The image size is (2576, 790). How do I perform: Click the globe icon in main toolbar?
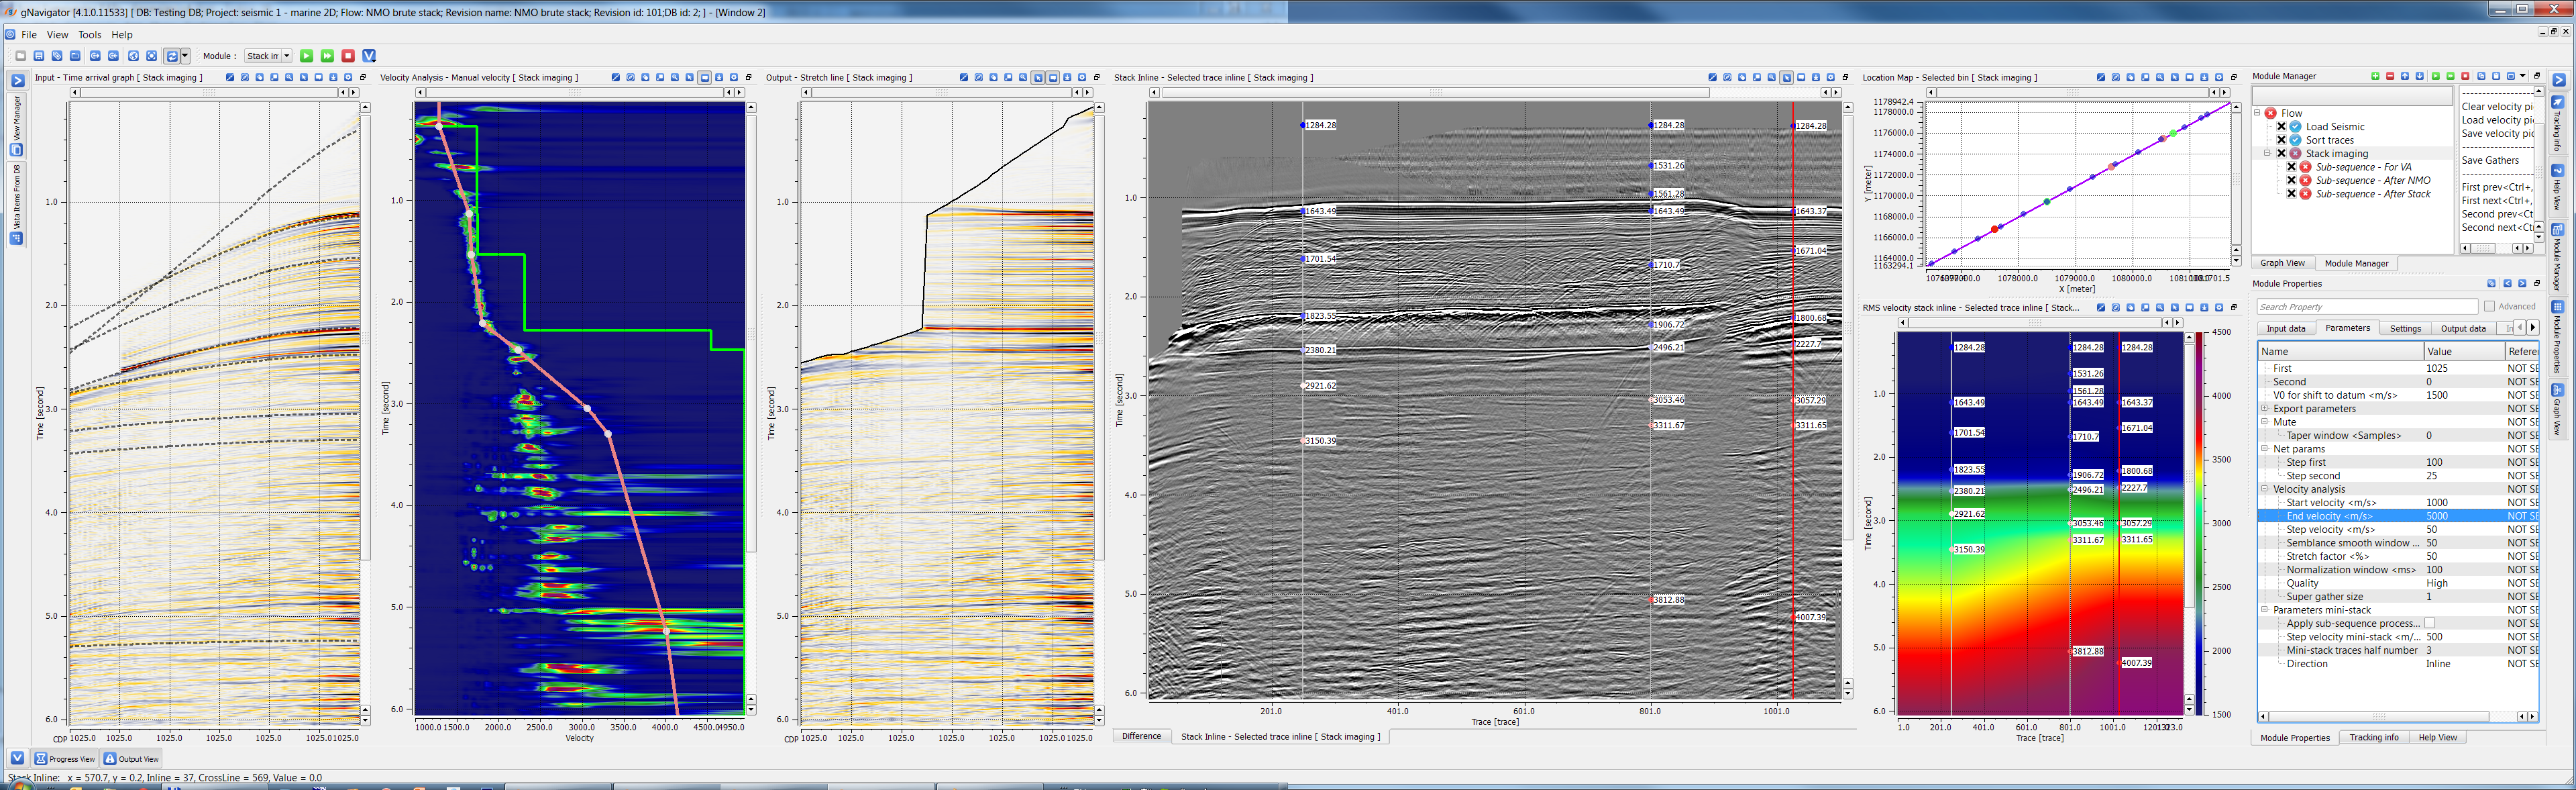pyautogui.click(x=133, y=56)
